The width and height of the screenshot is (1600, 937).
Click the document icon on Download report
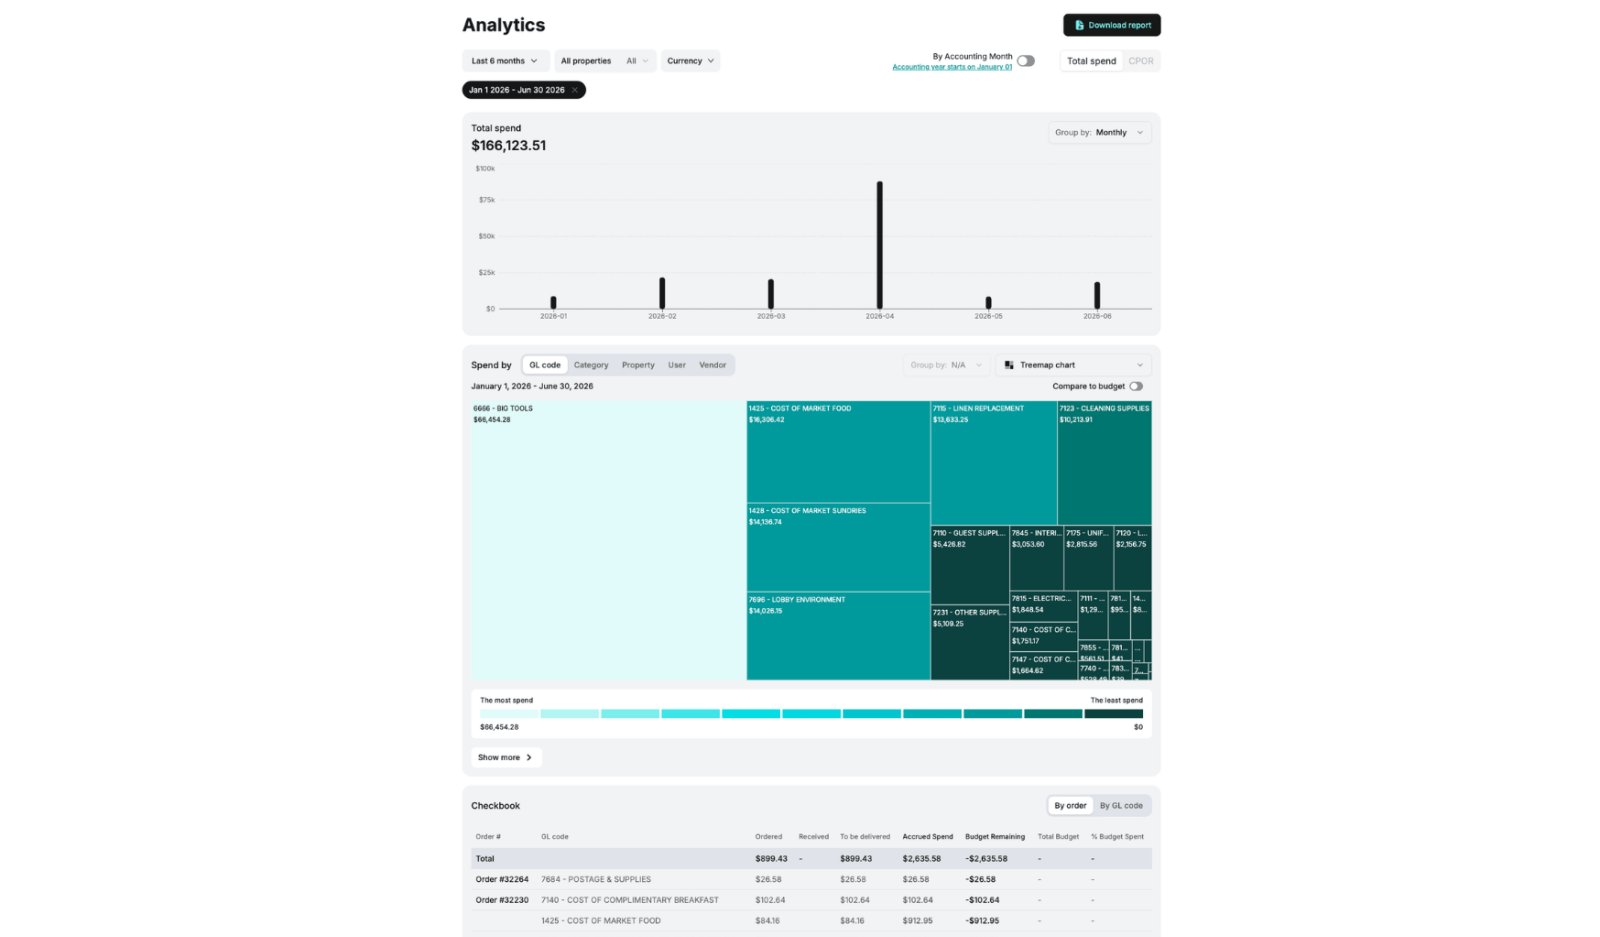(1079, 25)
